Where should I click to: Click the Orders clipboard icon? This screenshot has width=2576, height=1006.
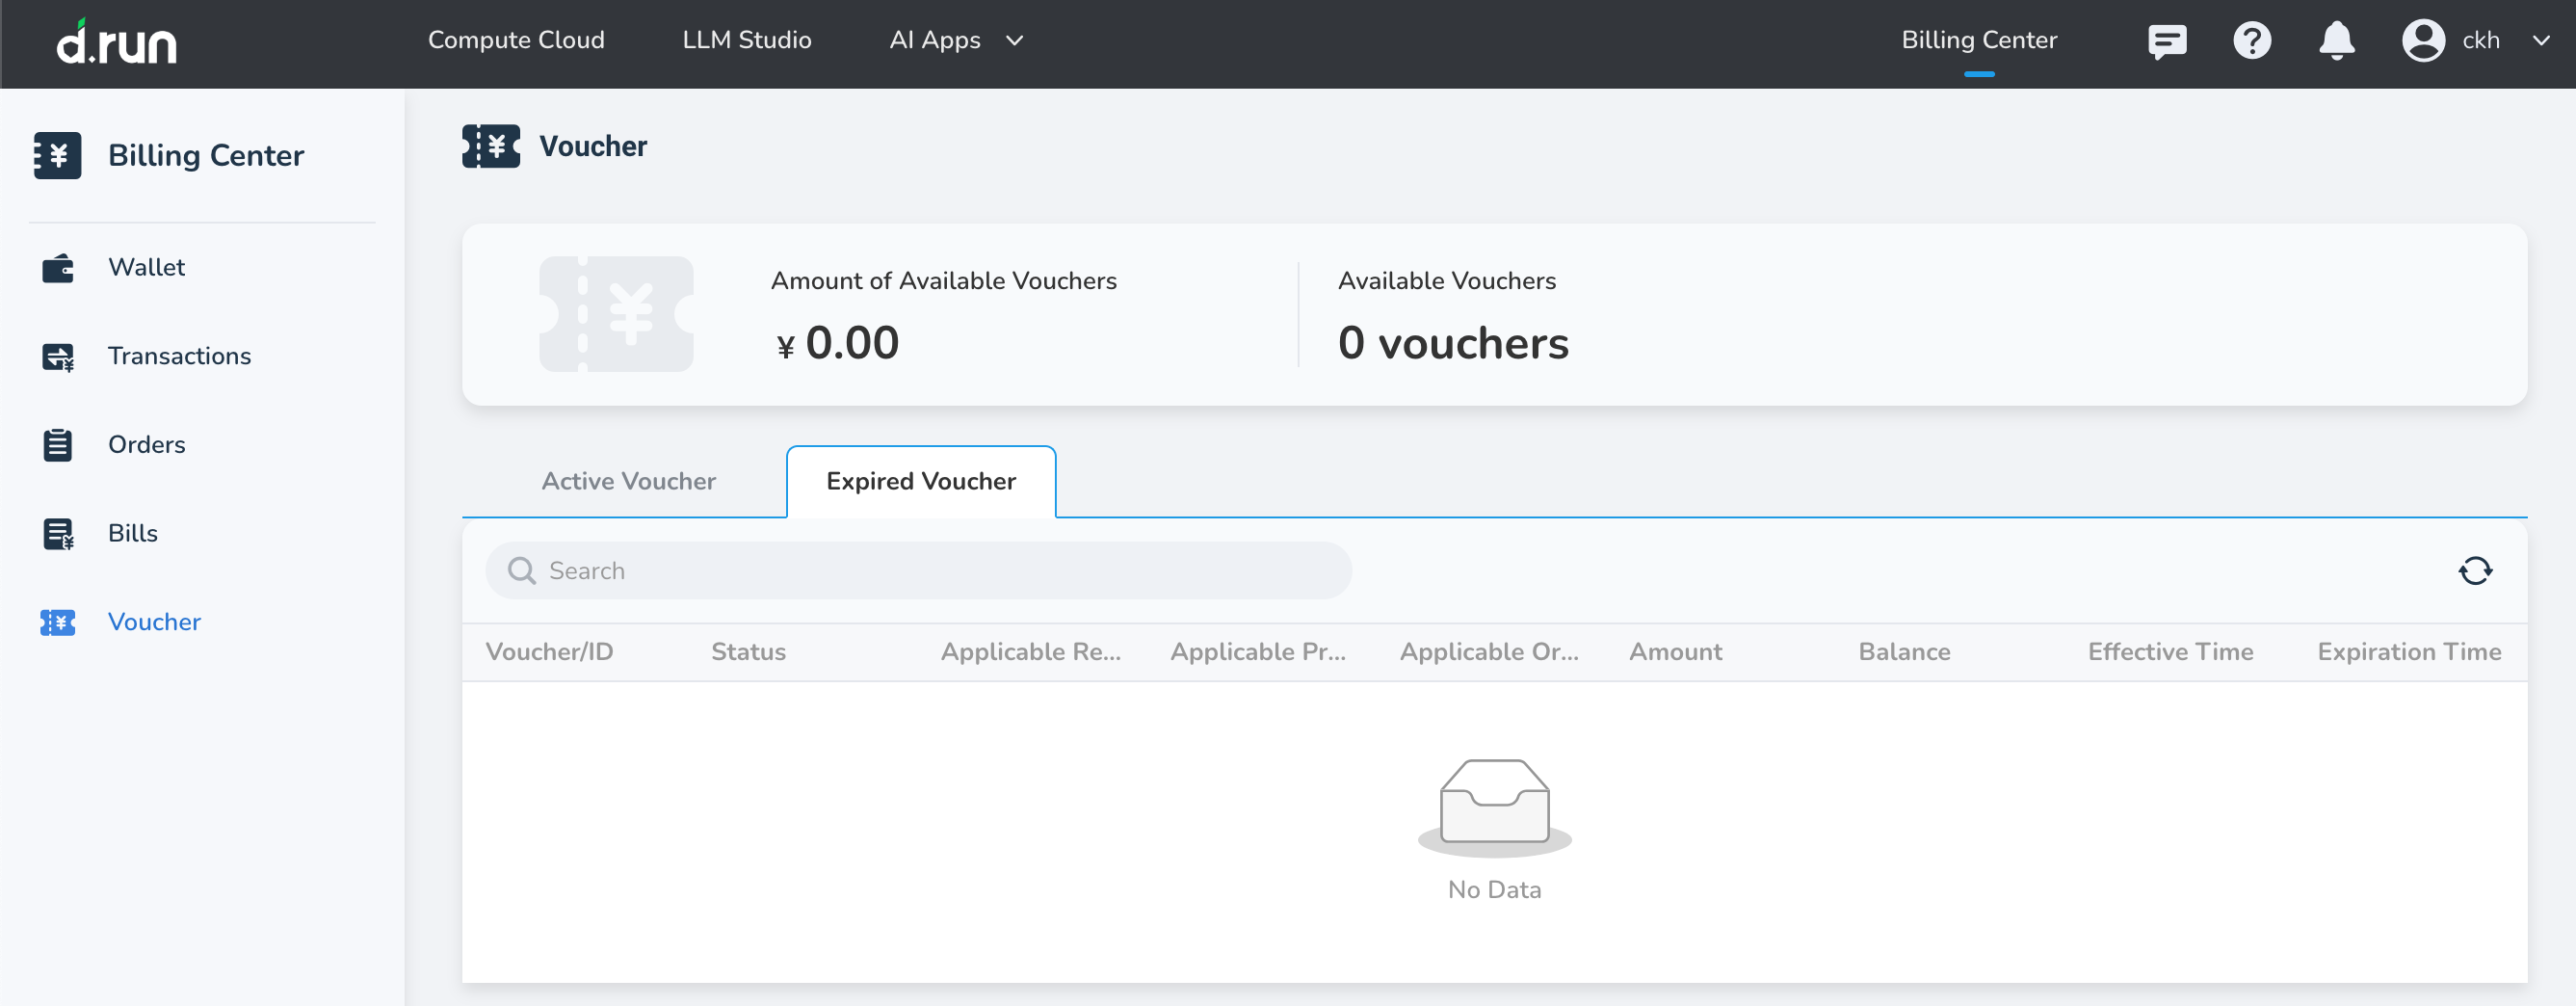pos(58,444)
